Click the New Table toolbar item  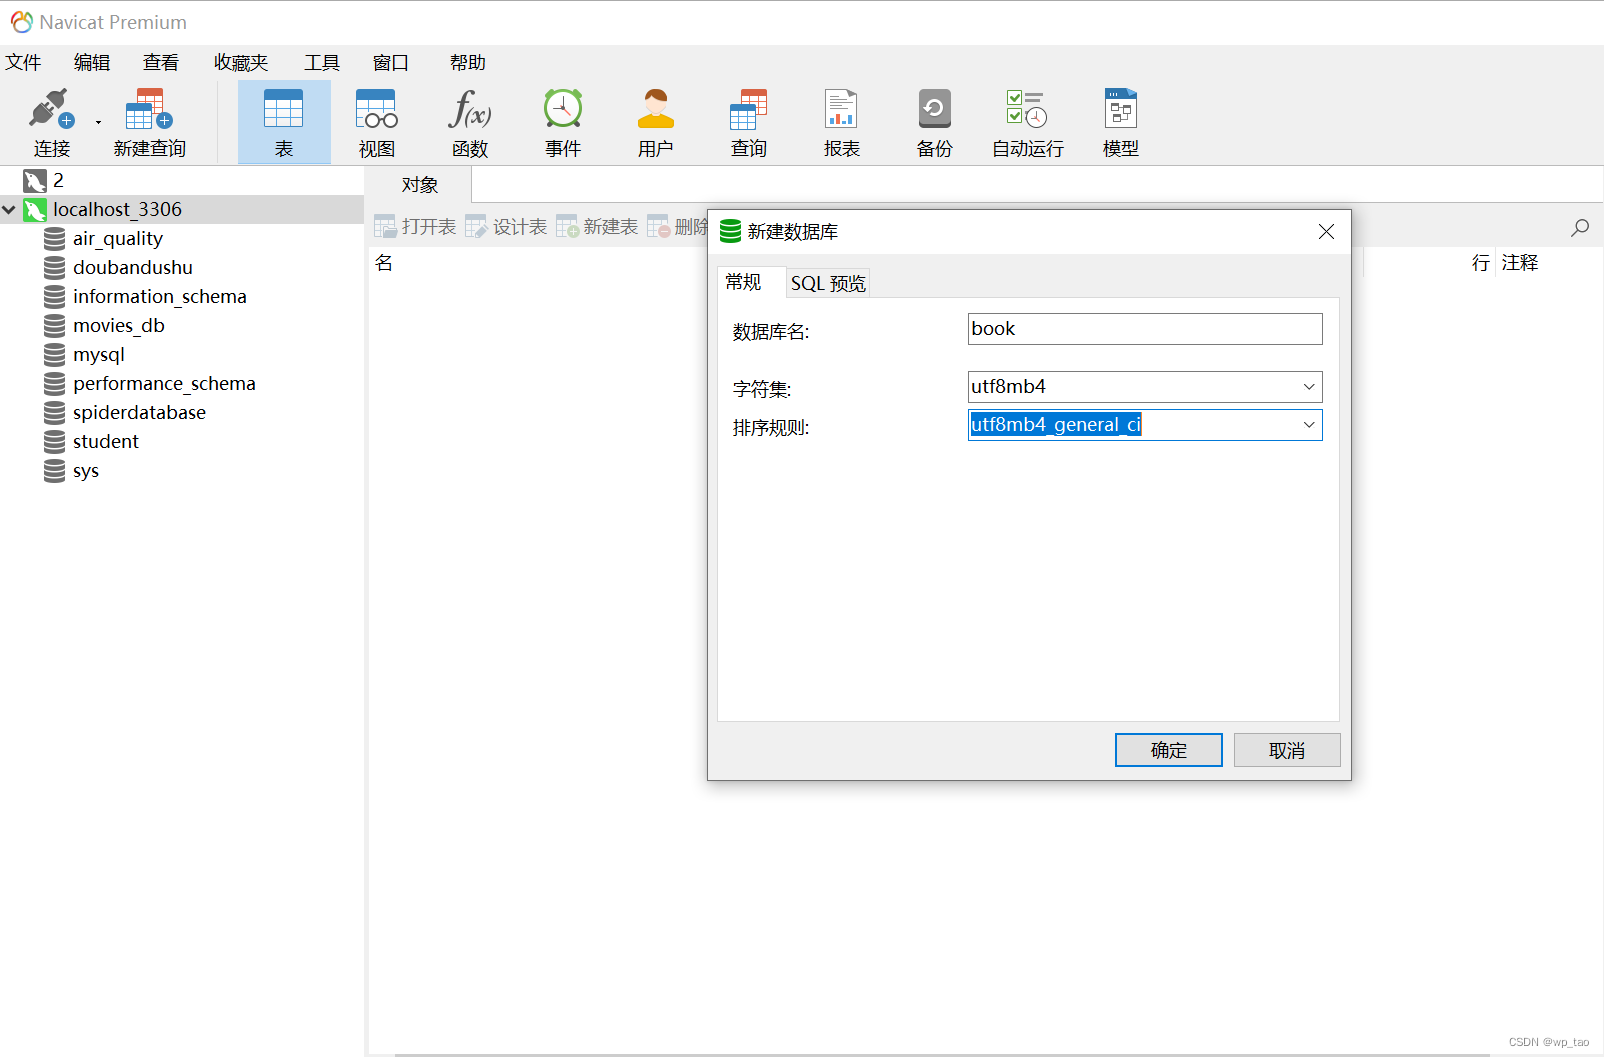[597, 227]
